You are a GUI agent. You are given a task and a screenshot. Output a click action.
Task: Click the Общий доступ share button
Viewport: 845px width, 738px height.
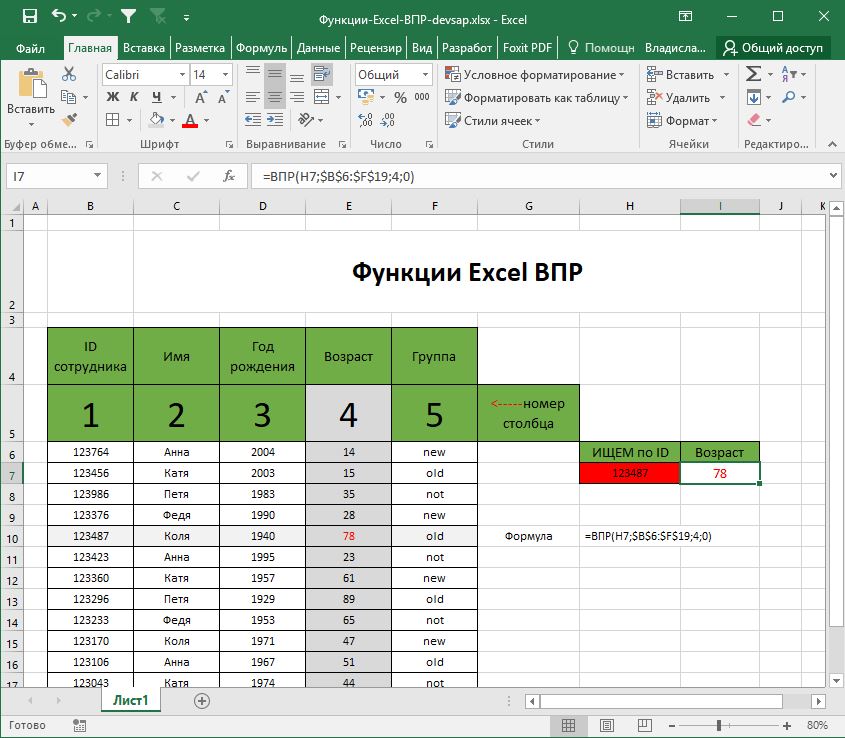pyautogui.click(x=773, y=48)
